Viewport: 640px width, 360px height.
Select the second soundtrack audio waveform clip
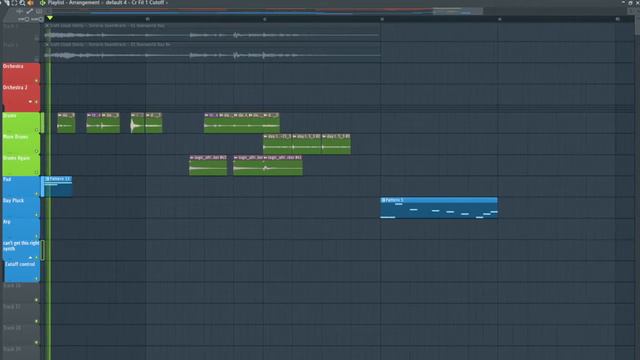pos(212,52)
